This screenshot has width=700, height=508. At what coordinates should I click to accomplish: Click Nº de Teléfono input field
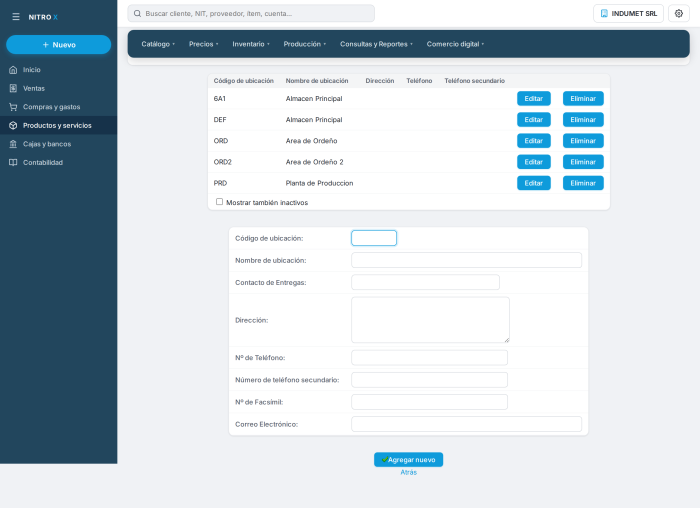pos(429,358)
